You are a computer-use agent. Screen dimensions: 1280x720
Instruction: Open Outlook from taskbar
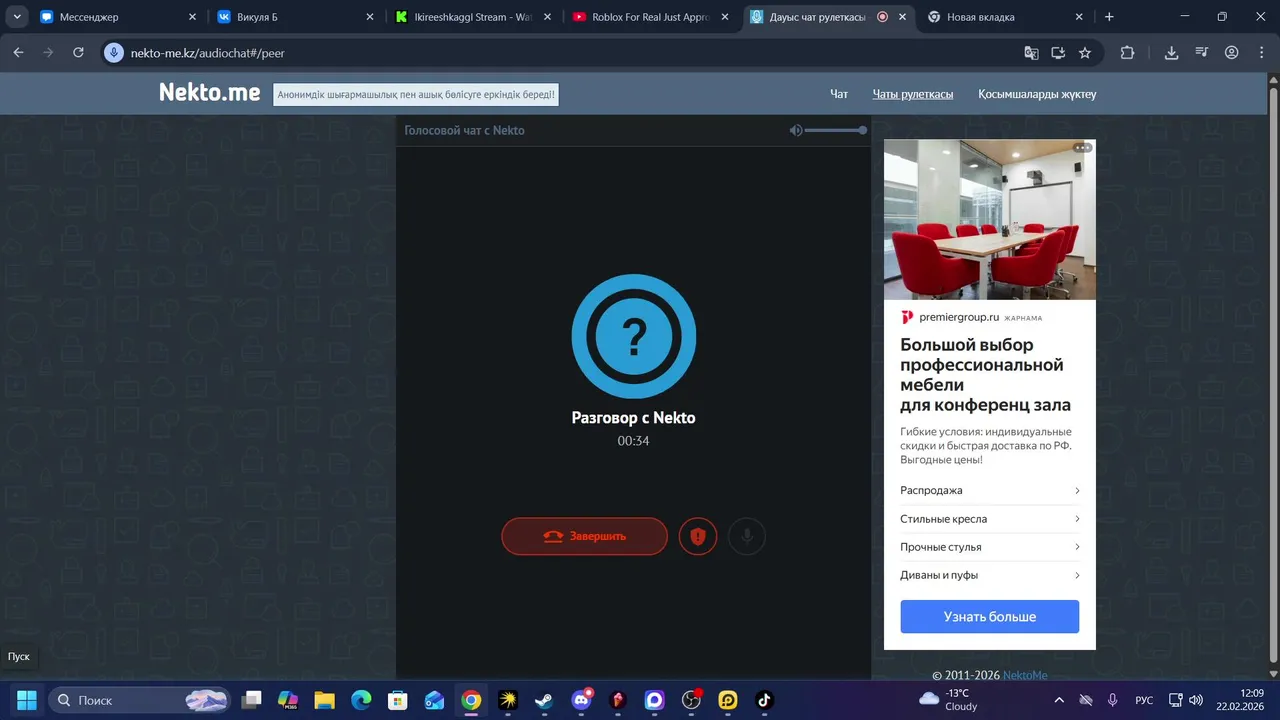[434, 700]
